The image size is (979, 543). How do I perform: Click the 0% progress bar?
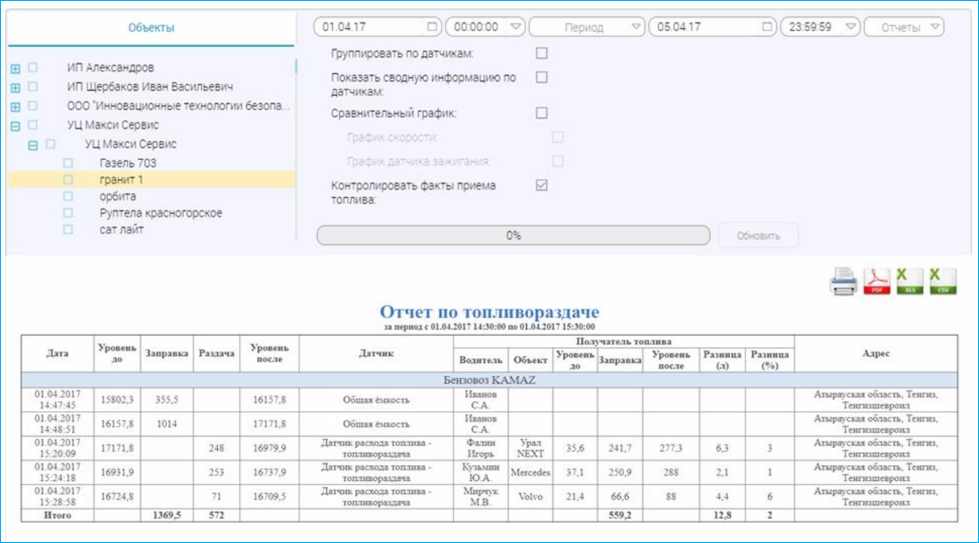pos(513,236)
